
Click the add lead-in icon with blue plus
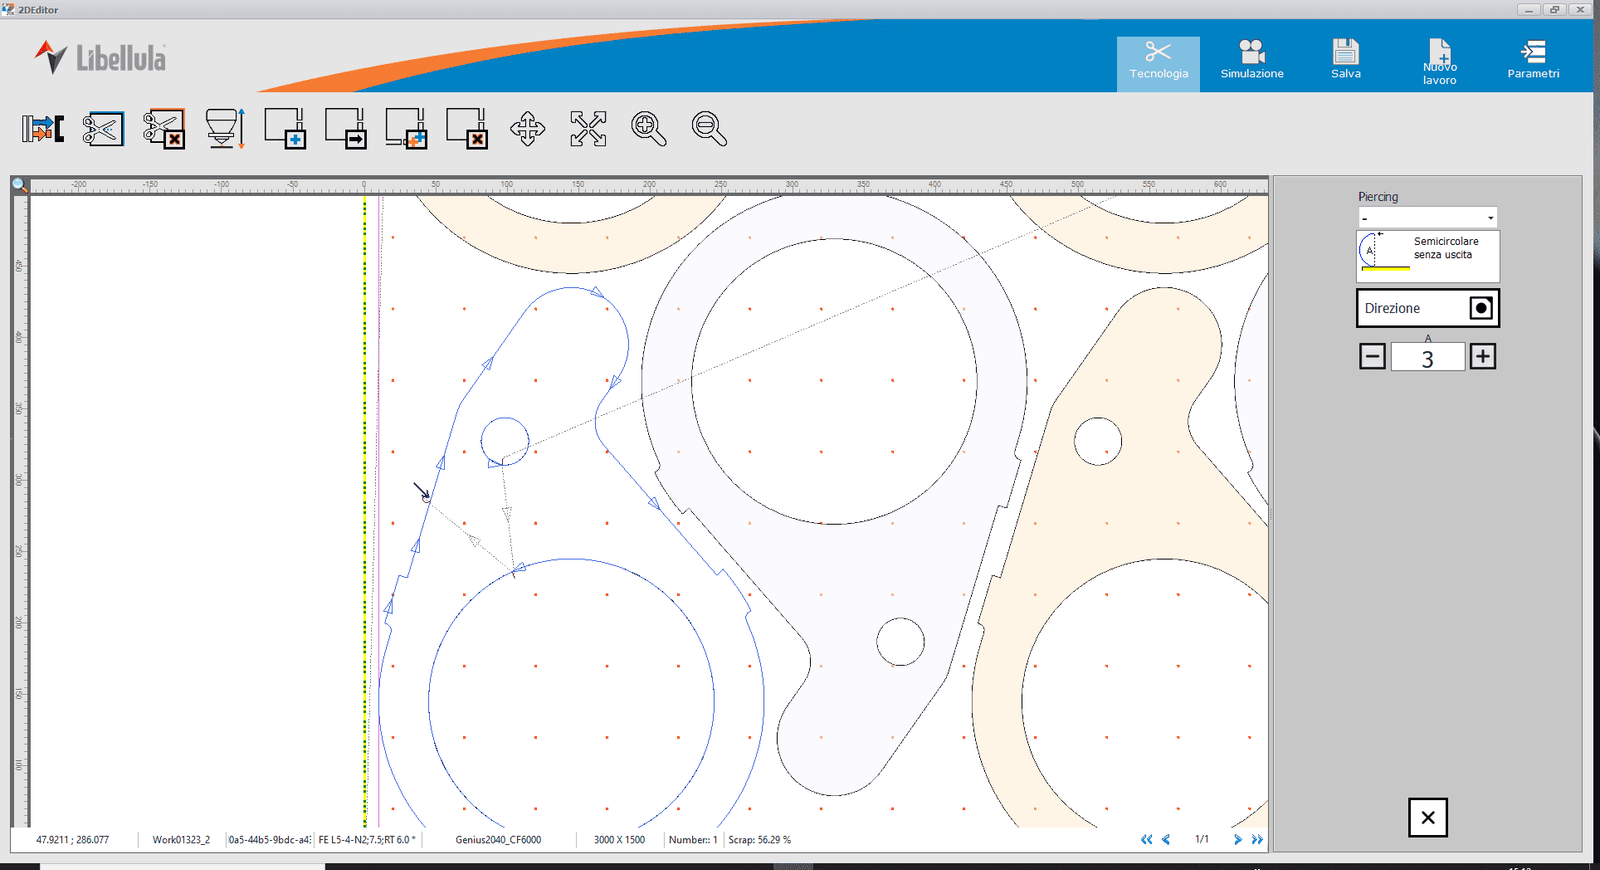point(285,129)
